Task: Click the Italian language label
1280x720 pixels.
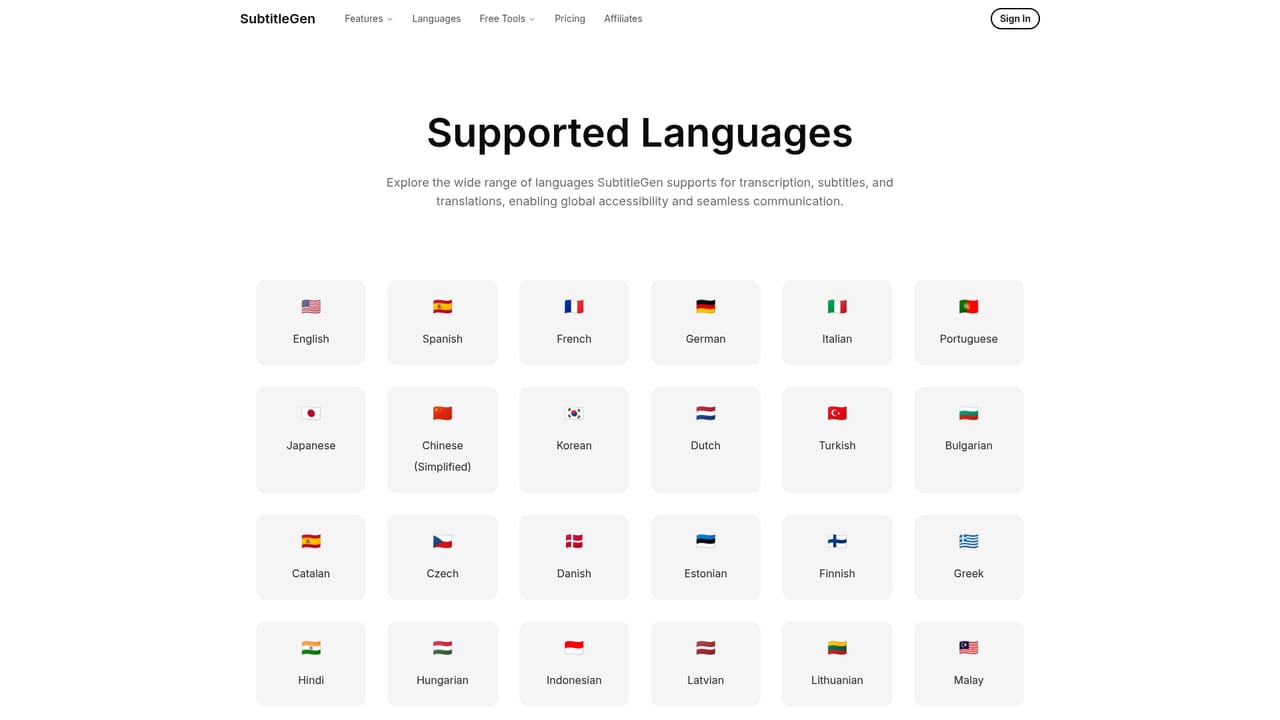Action: coord(837,339)
